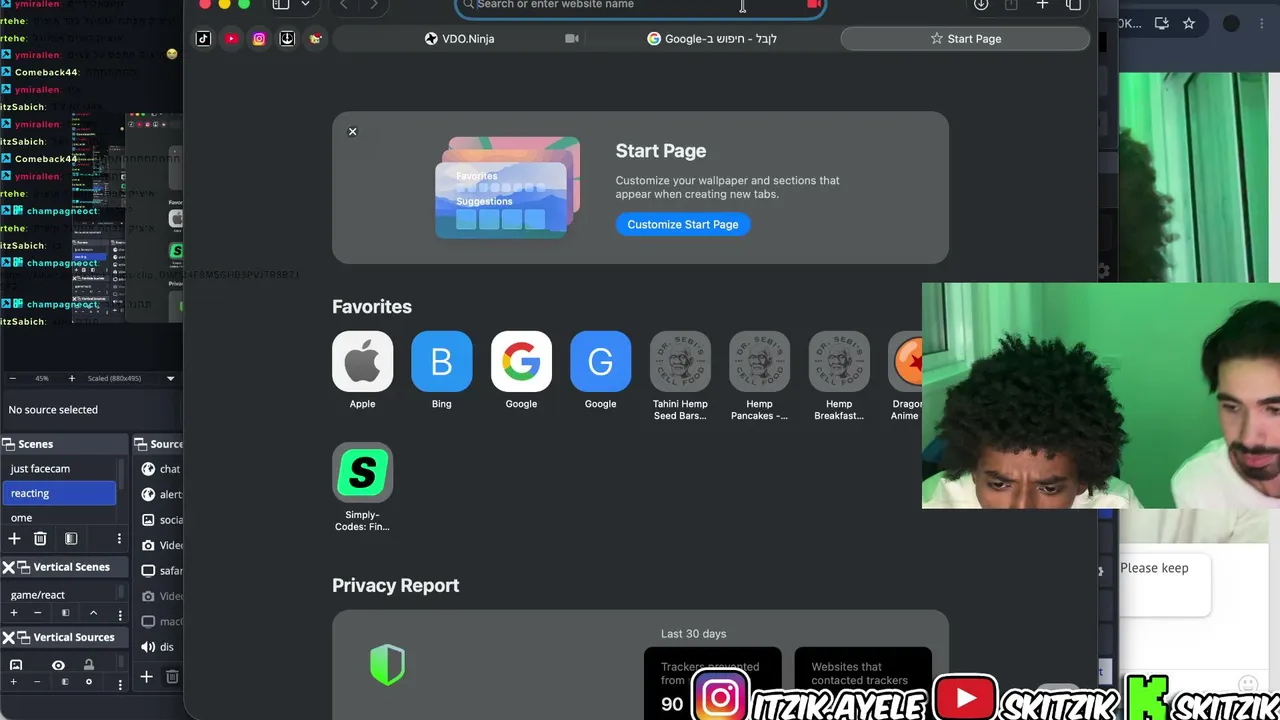Zoom in the OBS preview with plus
This screenshot has height=720, width=1280.
coord(71,379)
